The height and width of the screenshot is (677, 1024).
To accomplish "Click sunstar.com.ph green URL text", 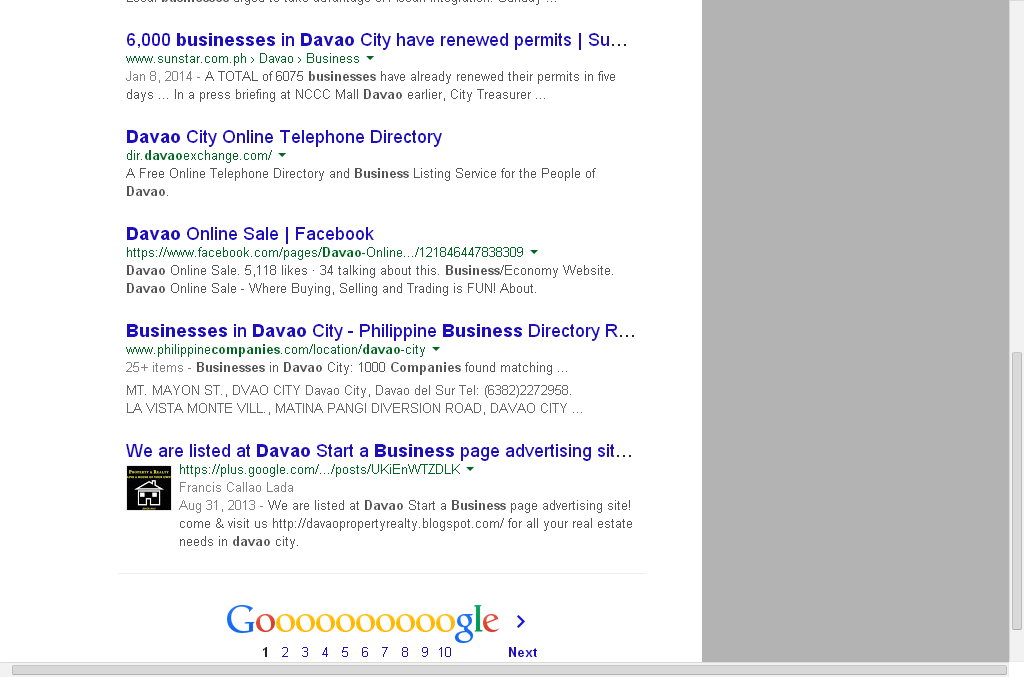I will [243, 59].
